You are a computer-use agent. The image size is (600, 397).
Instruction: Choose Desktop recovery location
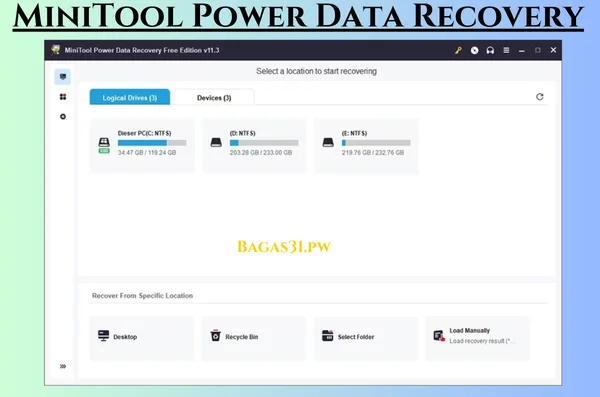point(142,338)
